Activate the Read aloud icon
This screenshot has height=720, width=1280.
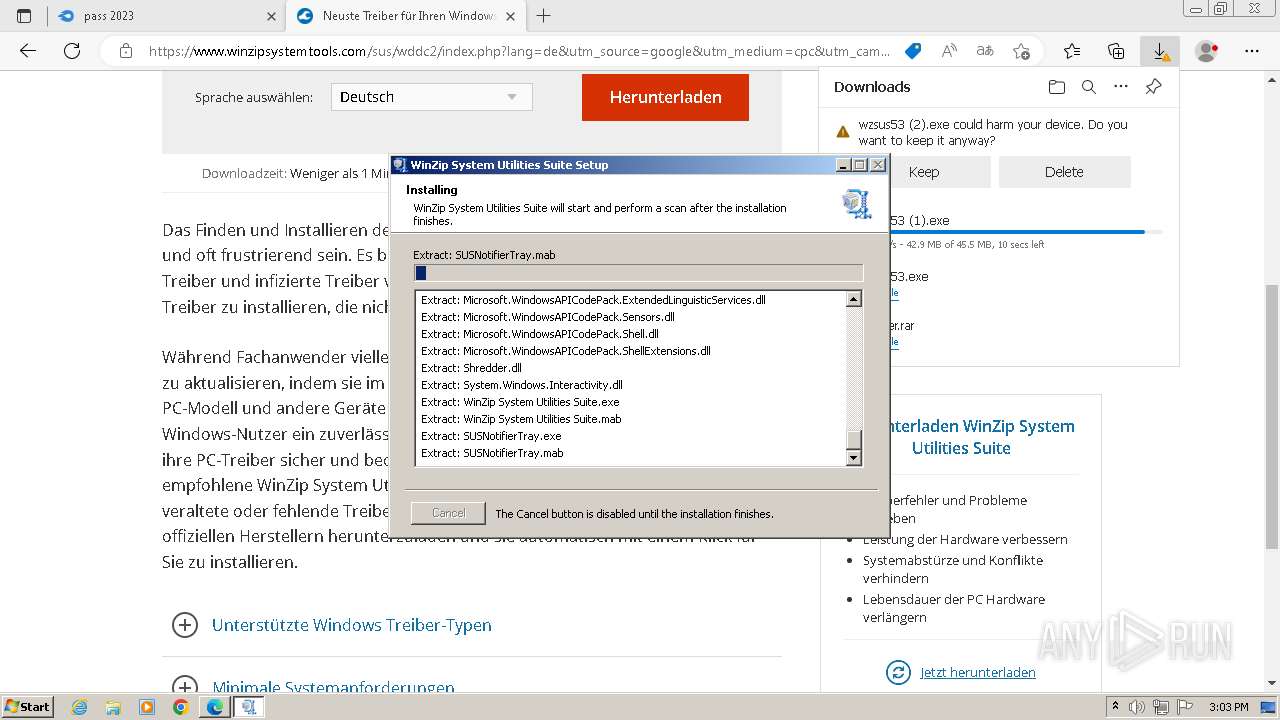coord(949,51)
